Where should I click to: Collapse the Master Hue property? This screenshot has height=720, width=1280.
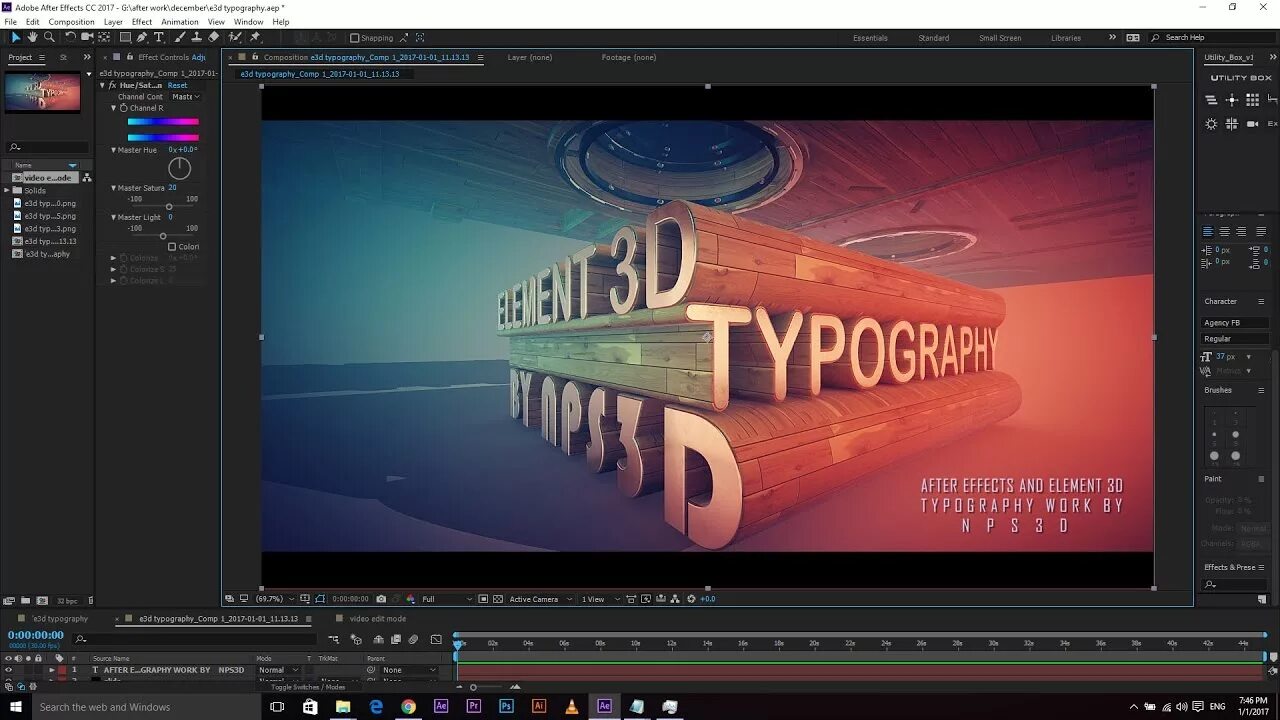pyautogui.click(x=113, y=150)
